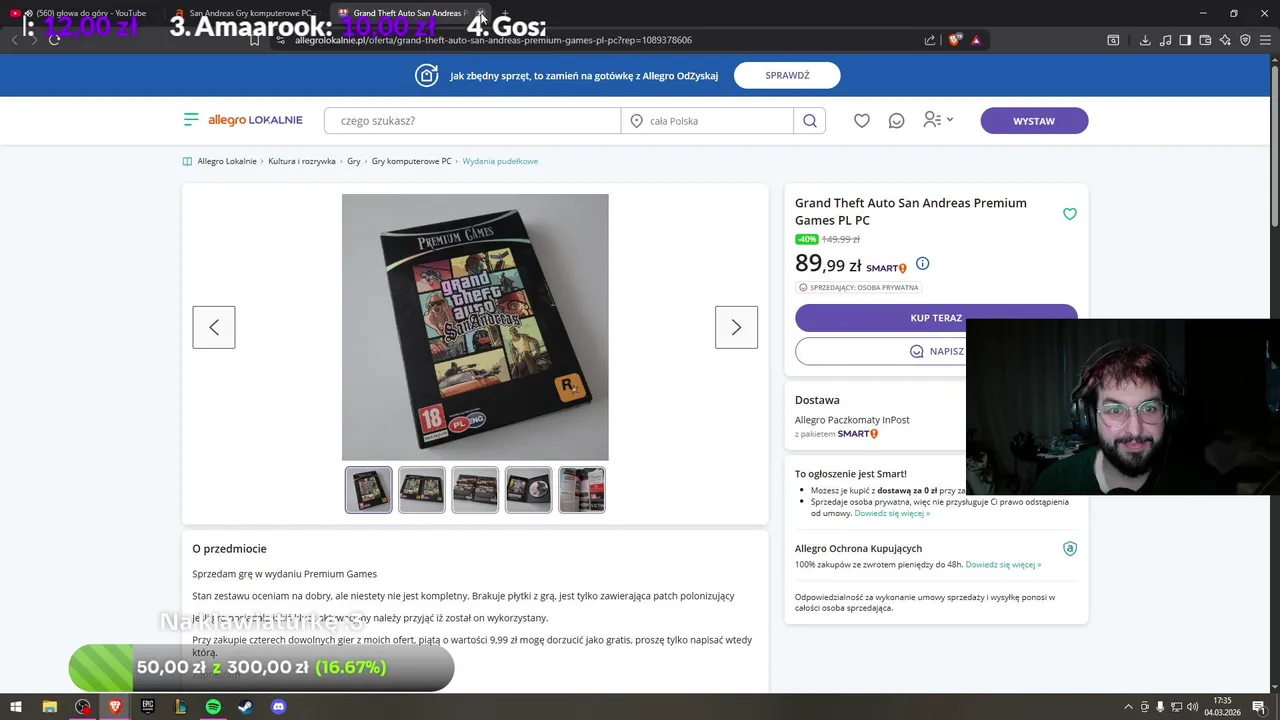Image resolution: width=1280 pixels, height=720 pixels.
Task: Reload the page with the refresh icon
Action: click(54, 40)
